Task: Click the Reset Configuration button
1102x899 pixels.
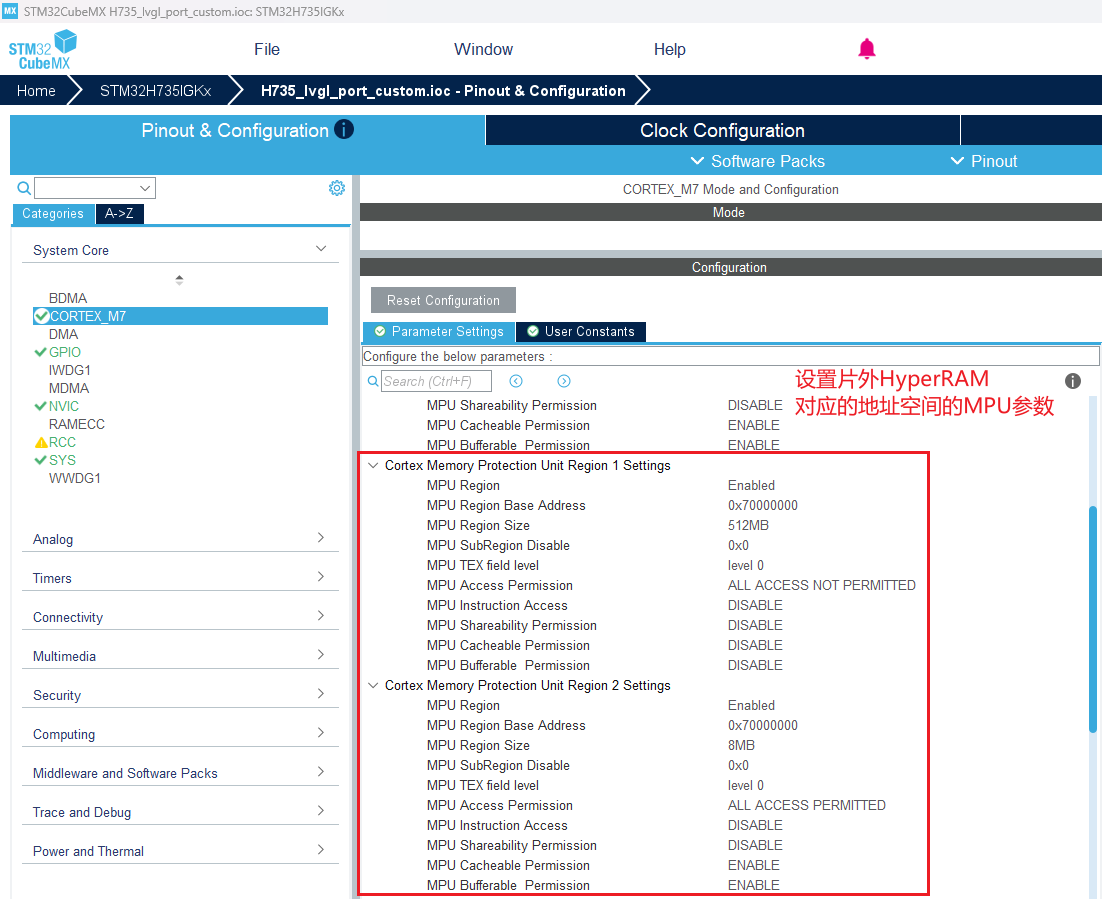Action: tap(443, 300)
